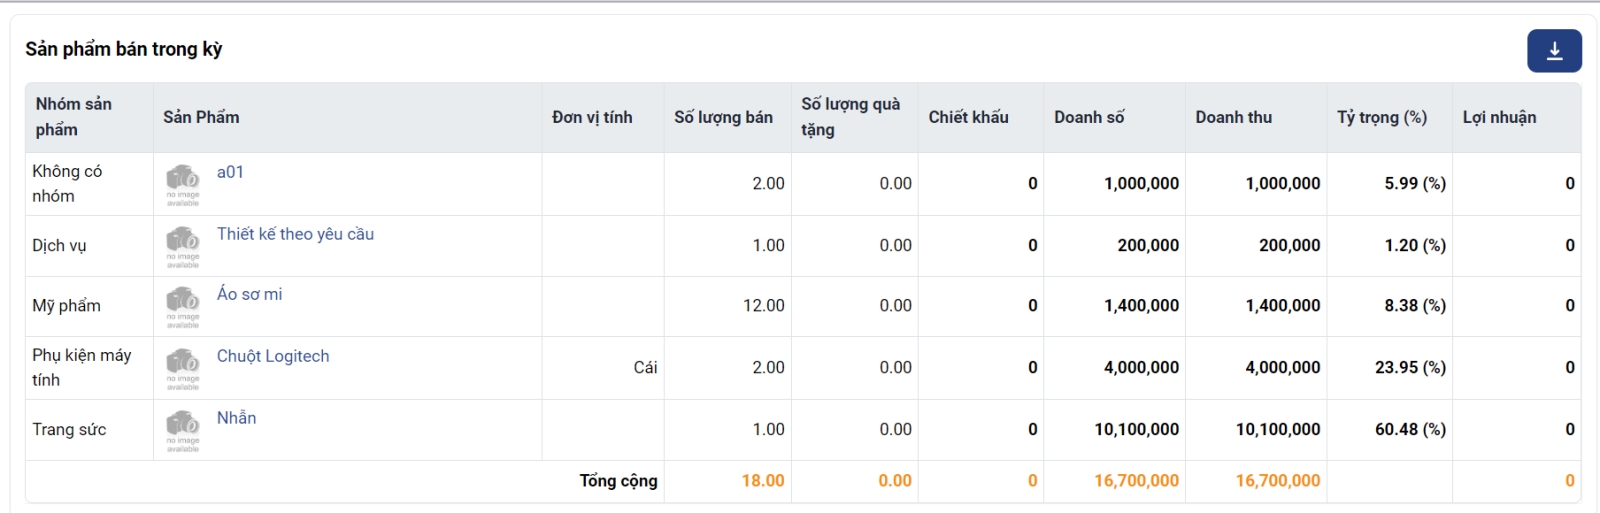Select the Trang sức revenue cell 10,100,000
Screen dimensions: 1600x513
coord(1277,429)
